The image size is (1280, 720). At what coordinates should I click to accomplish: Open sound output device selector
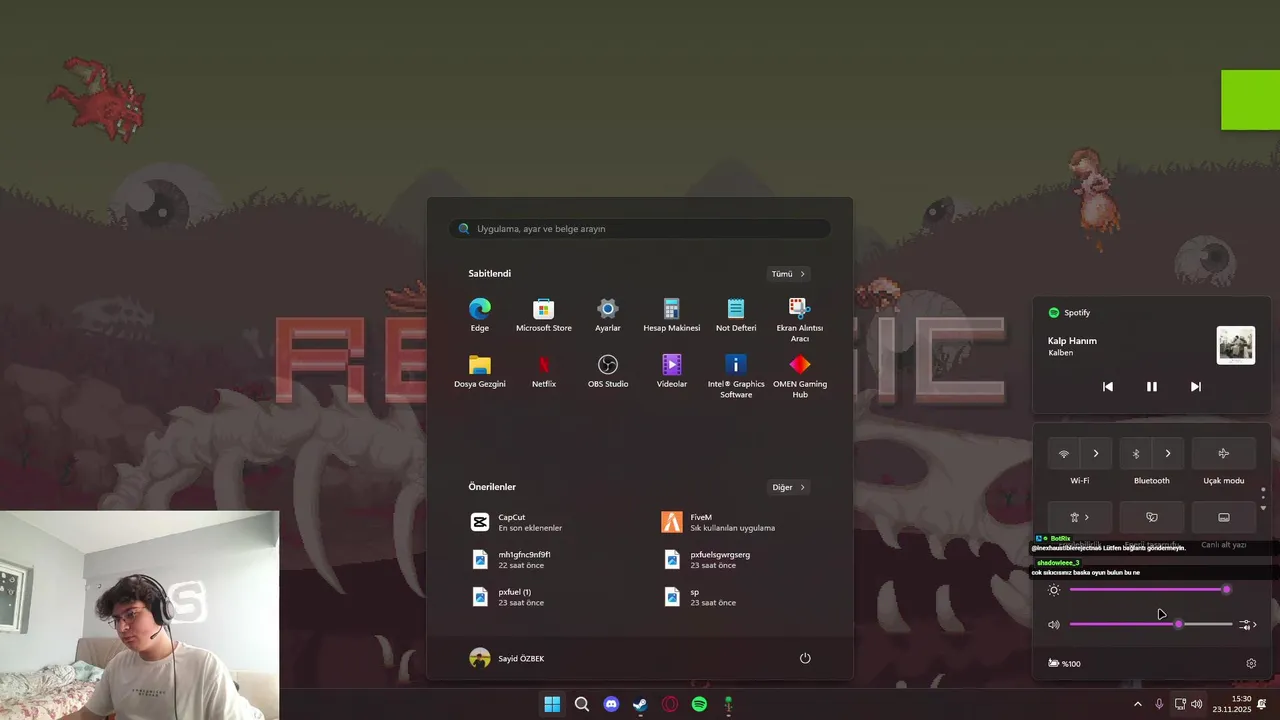pyautogui.click(x=1248, y=625)
